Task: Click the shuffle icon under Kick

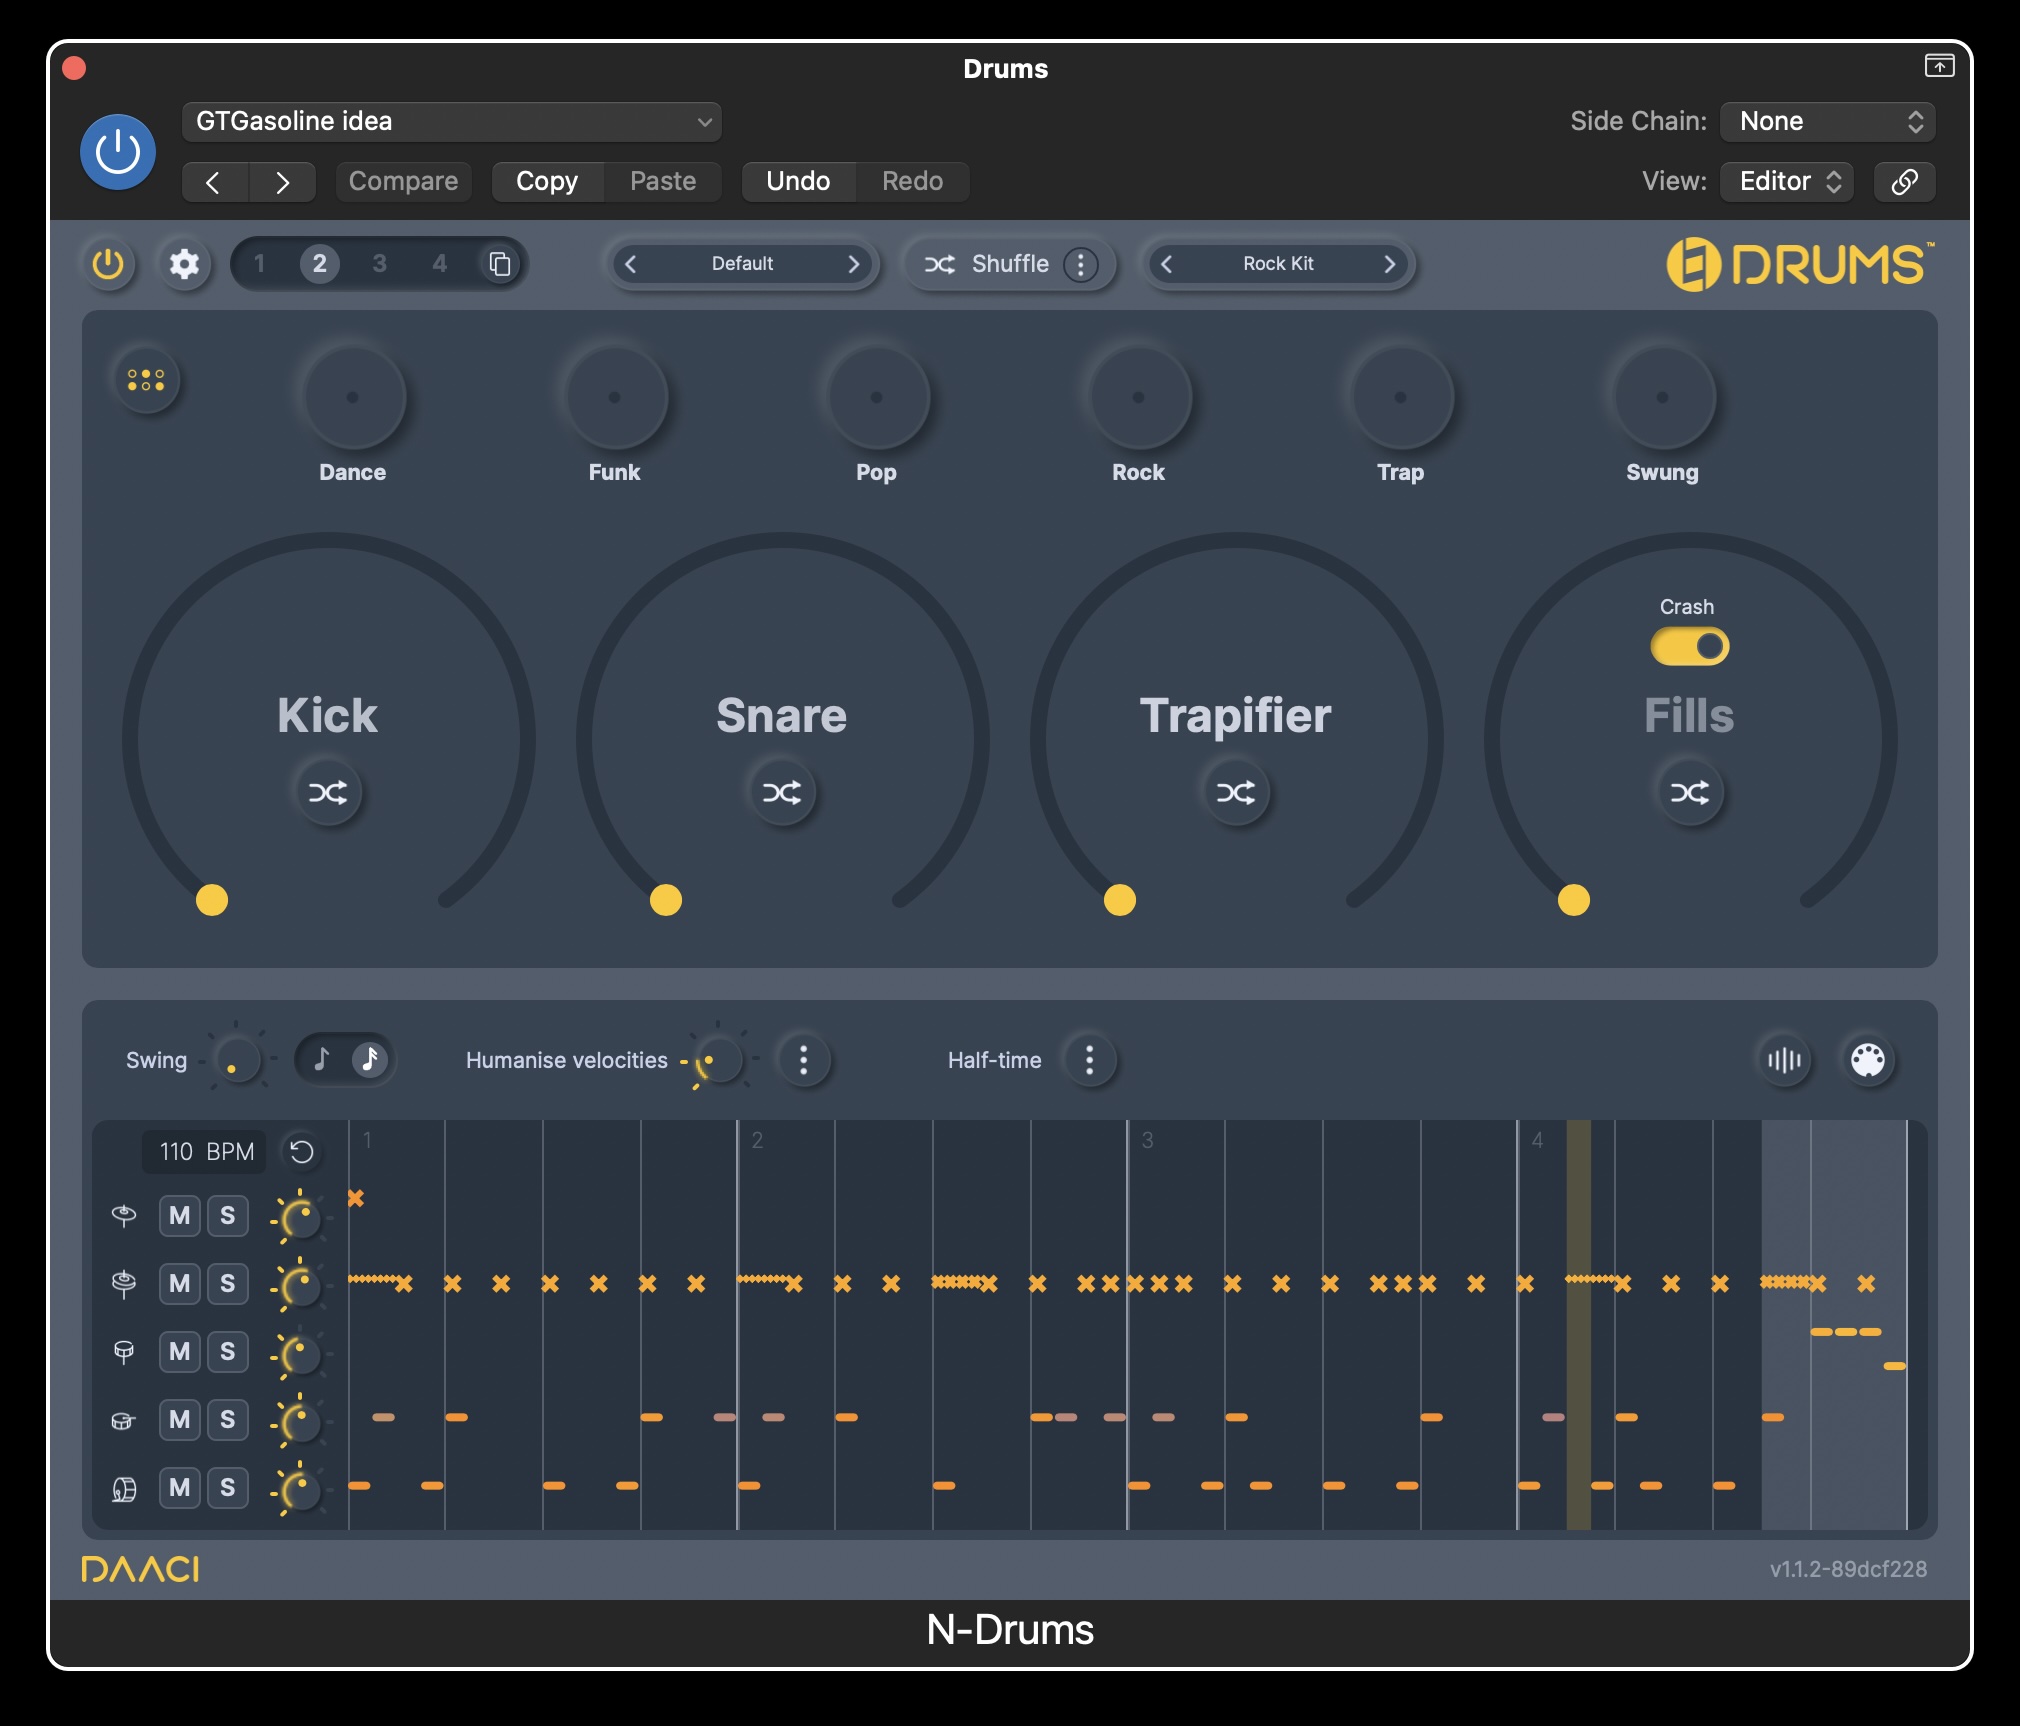Action: pos(327,792)
